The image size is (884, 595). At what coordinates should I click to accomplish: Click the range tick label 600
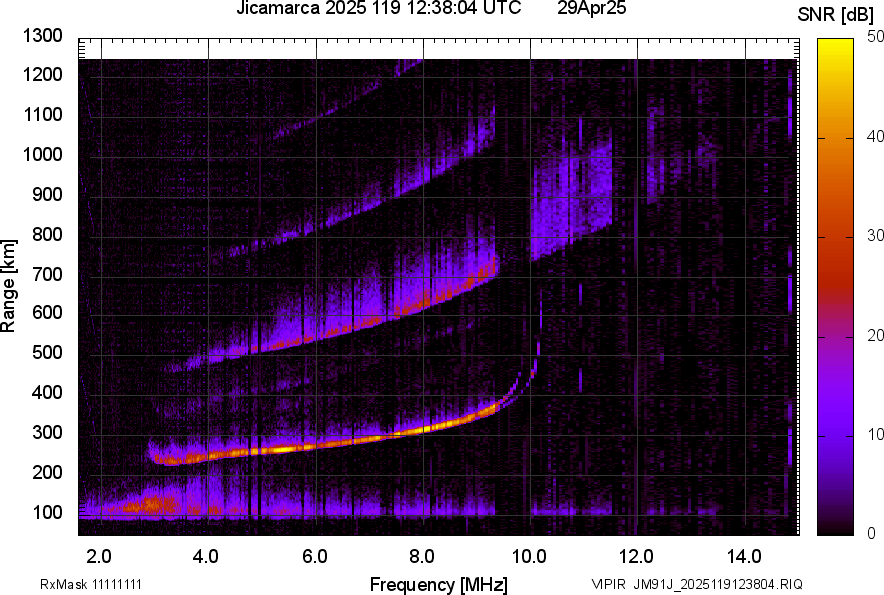[47, 312]
